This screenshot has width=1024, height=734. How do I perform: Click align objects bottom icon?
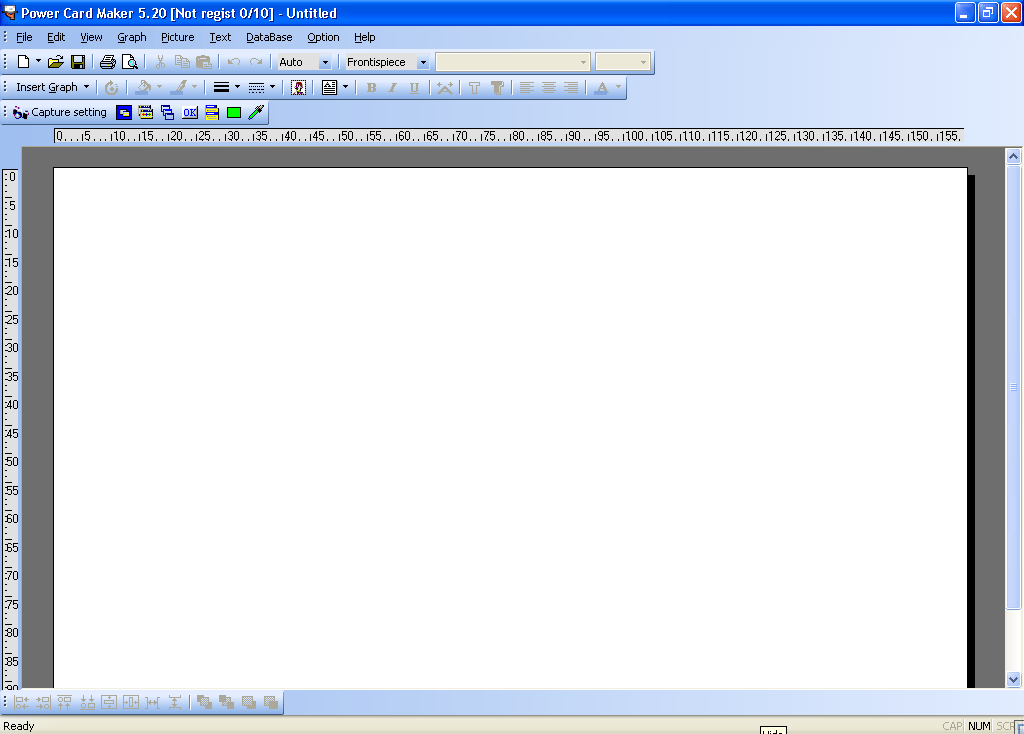[x=88, y=703]
